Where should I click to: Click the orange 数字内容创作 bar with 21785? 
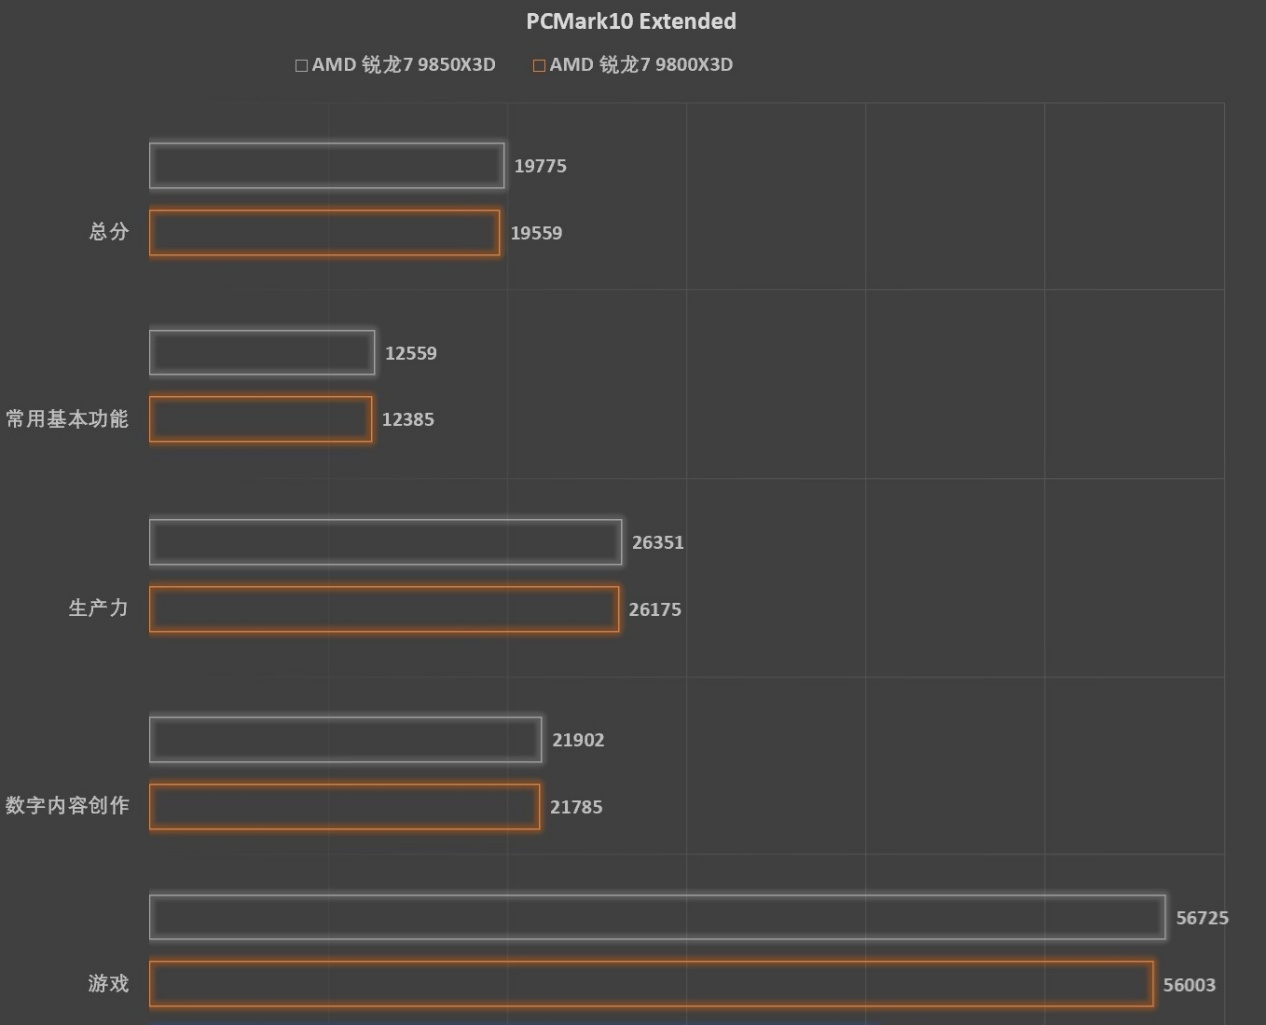tap(345, 807)
